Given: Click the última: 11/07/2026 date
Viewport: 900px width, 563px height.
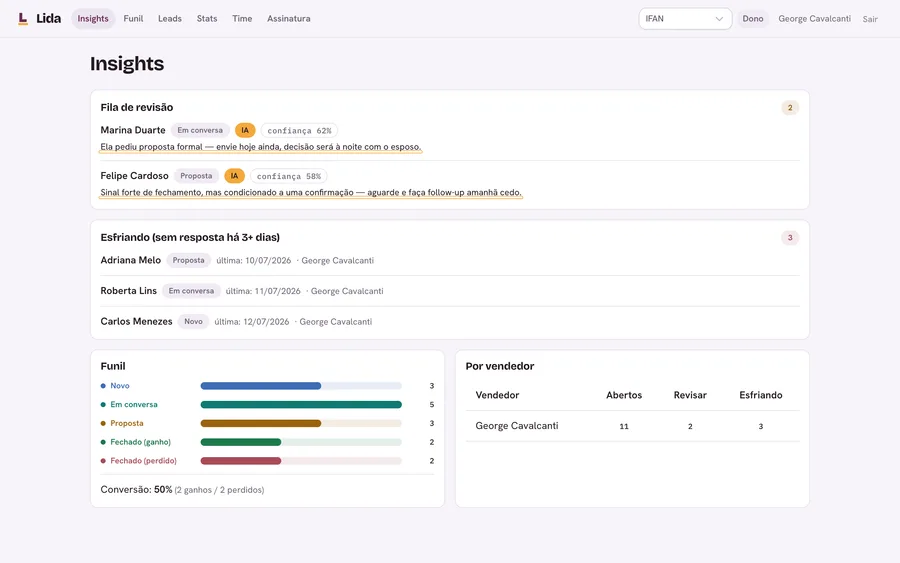Looking at the screenshot, I should 263,291.
